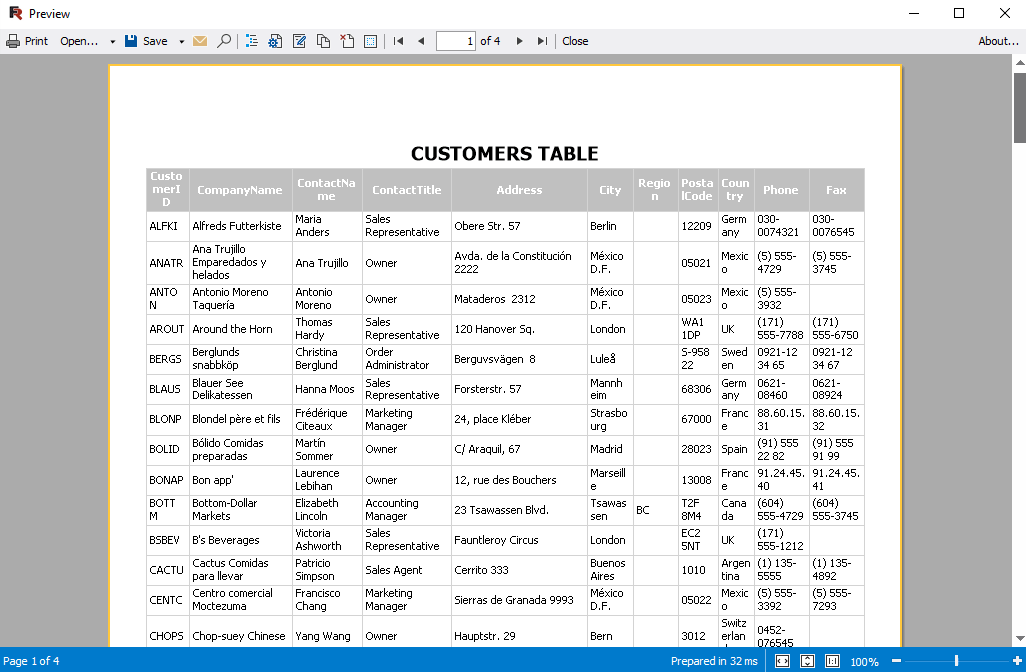Open the search tool

(224, 41)
